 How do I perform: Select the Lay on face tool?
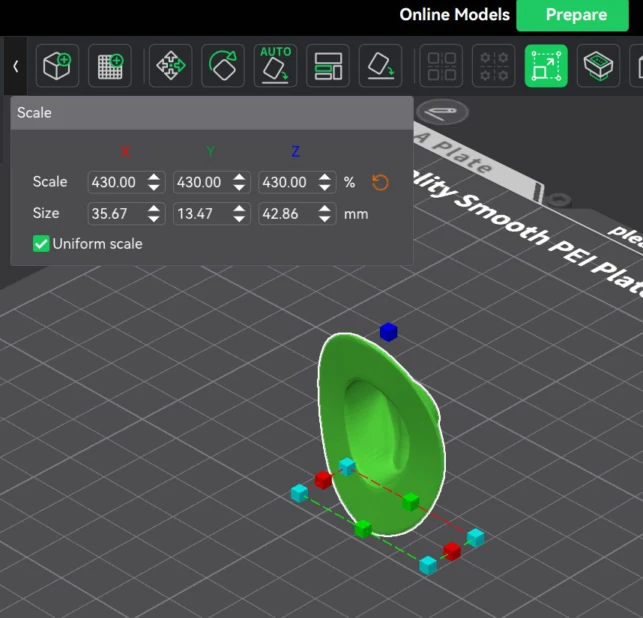pos(381,66)
